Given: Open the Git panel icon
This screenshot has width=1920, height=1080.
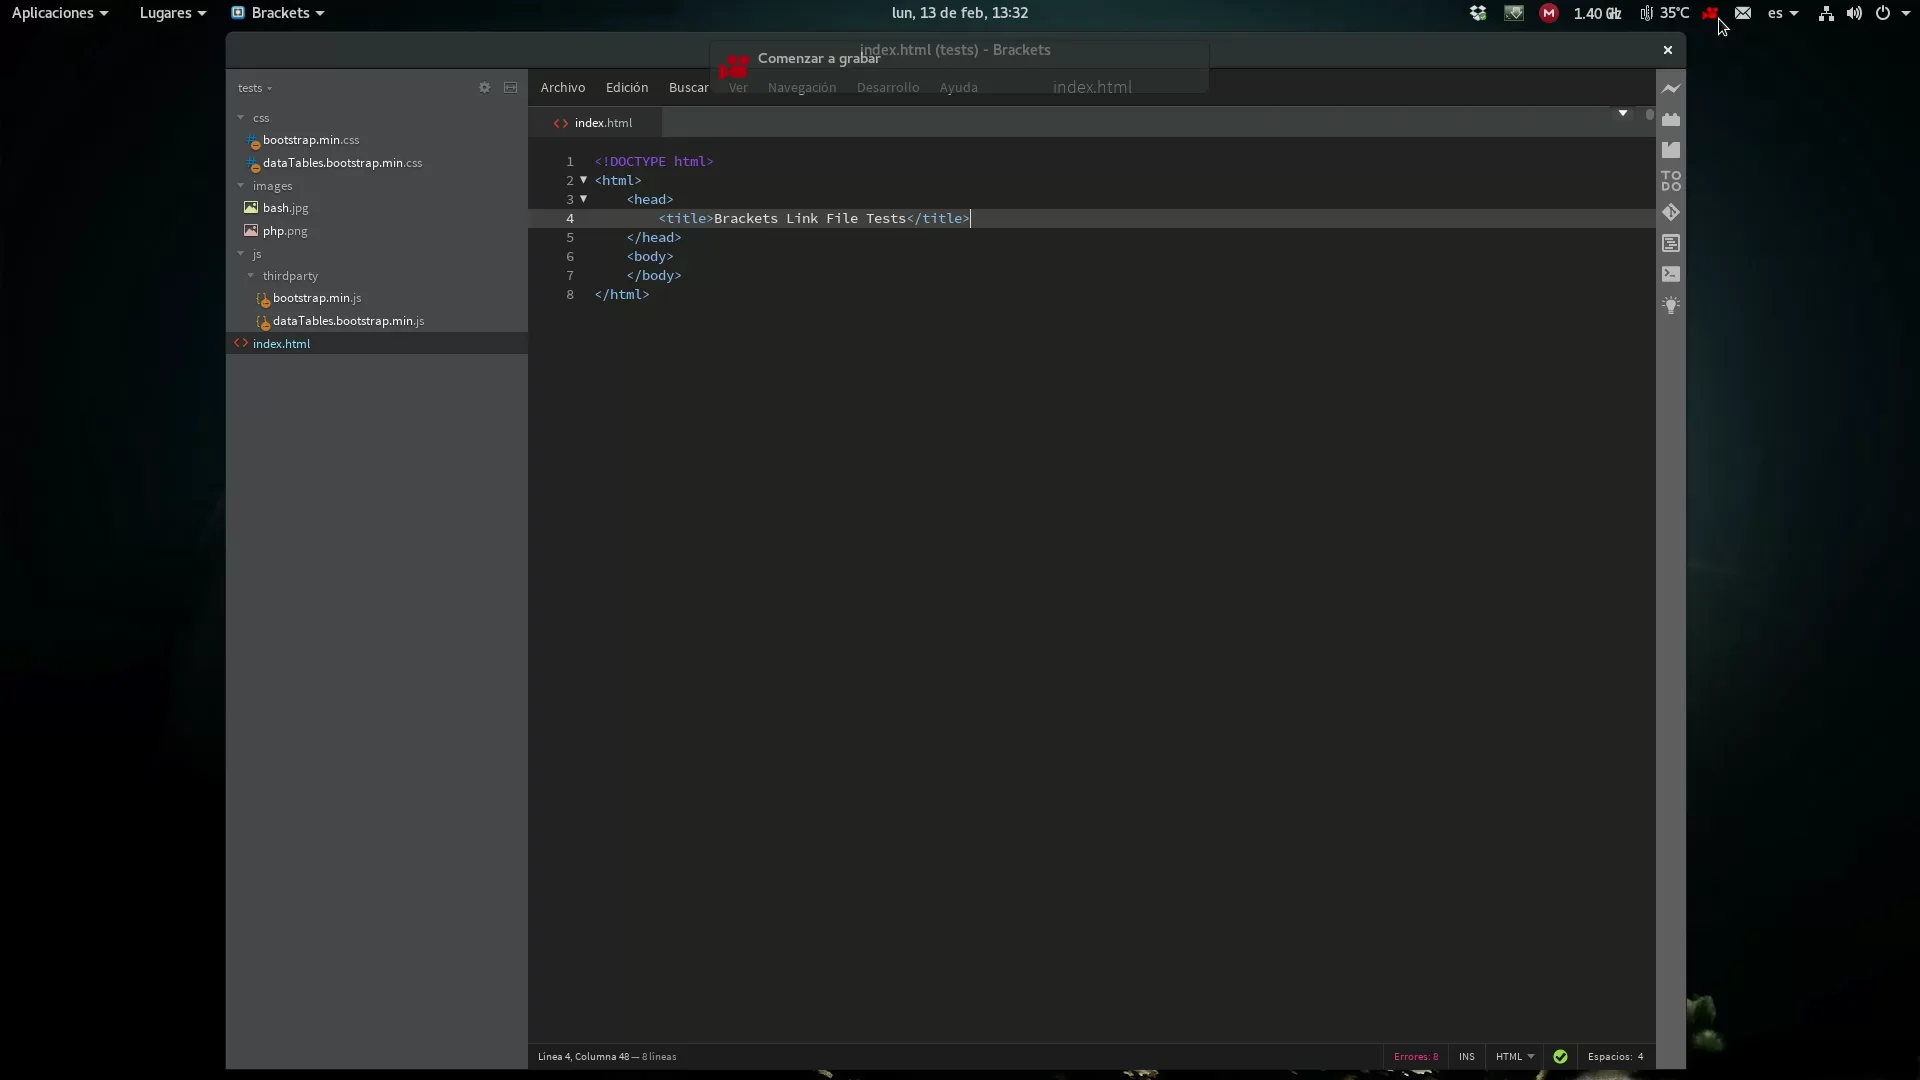Looking at the screenshot, I should [1673, 212].
